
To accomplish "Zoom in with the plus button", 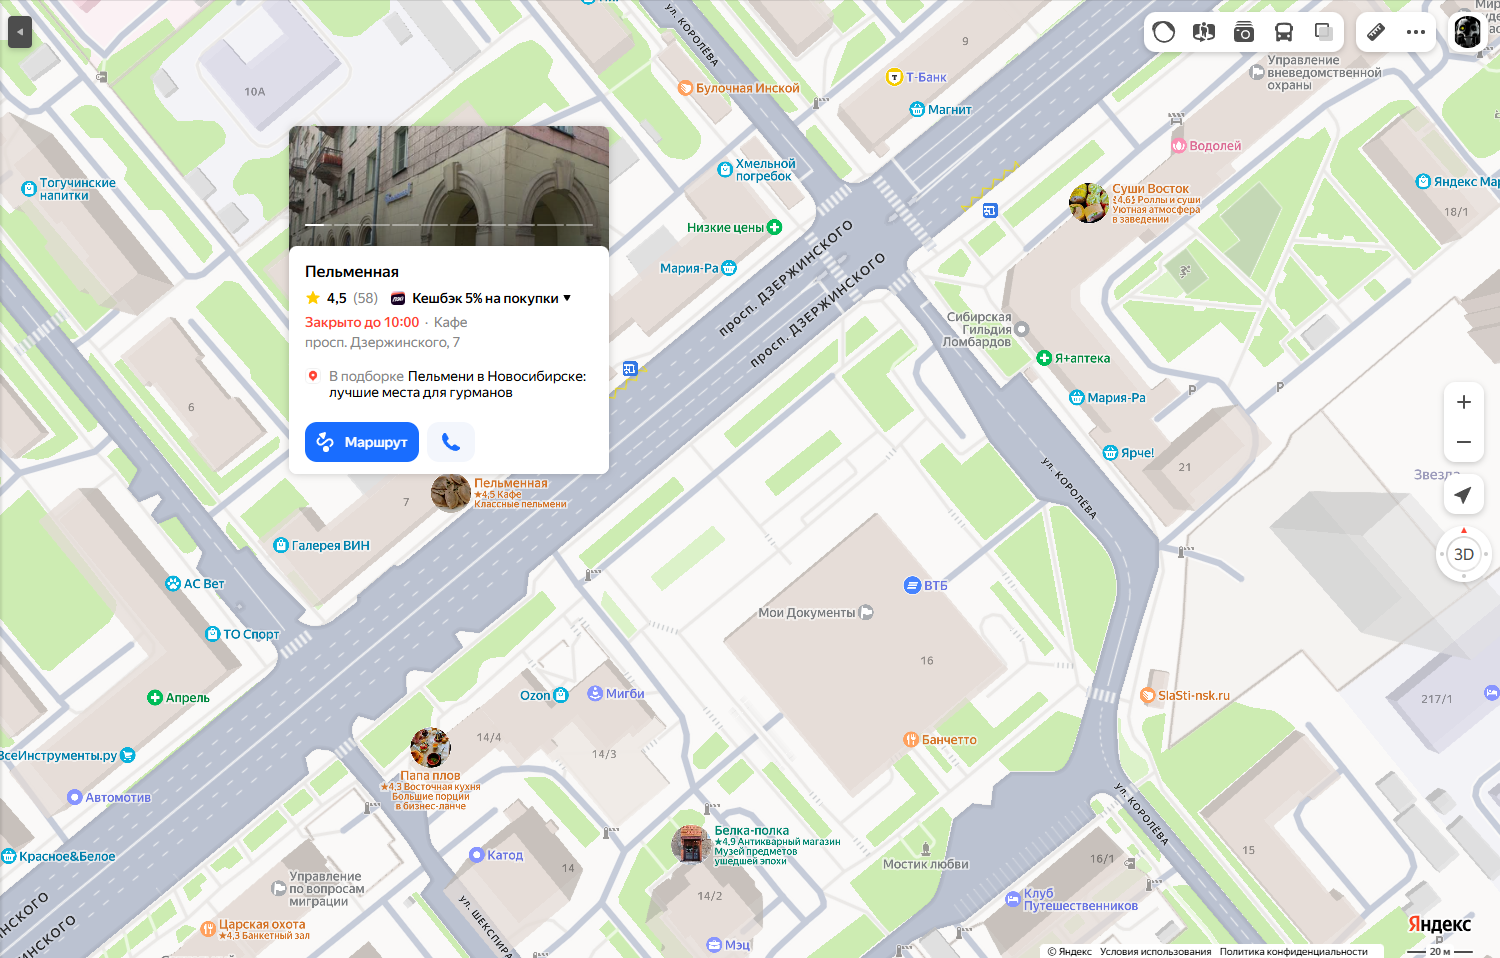I will tap(1464, 402).
